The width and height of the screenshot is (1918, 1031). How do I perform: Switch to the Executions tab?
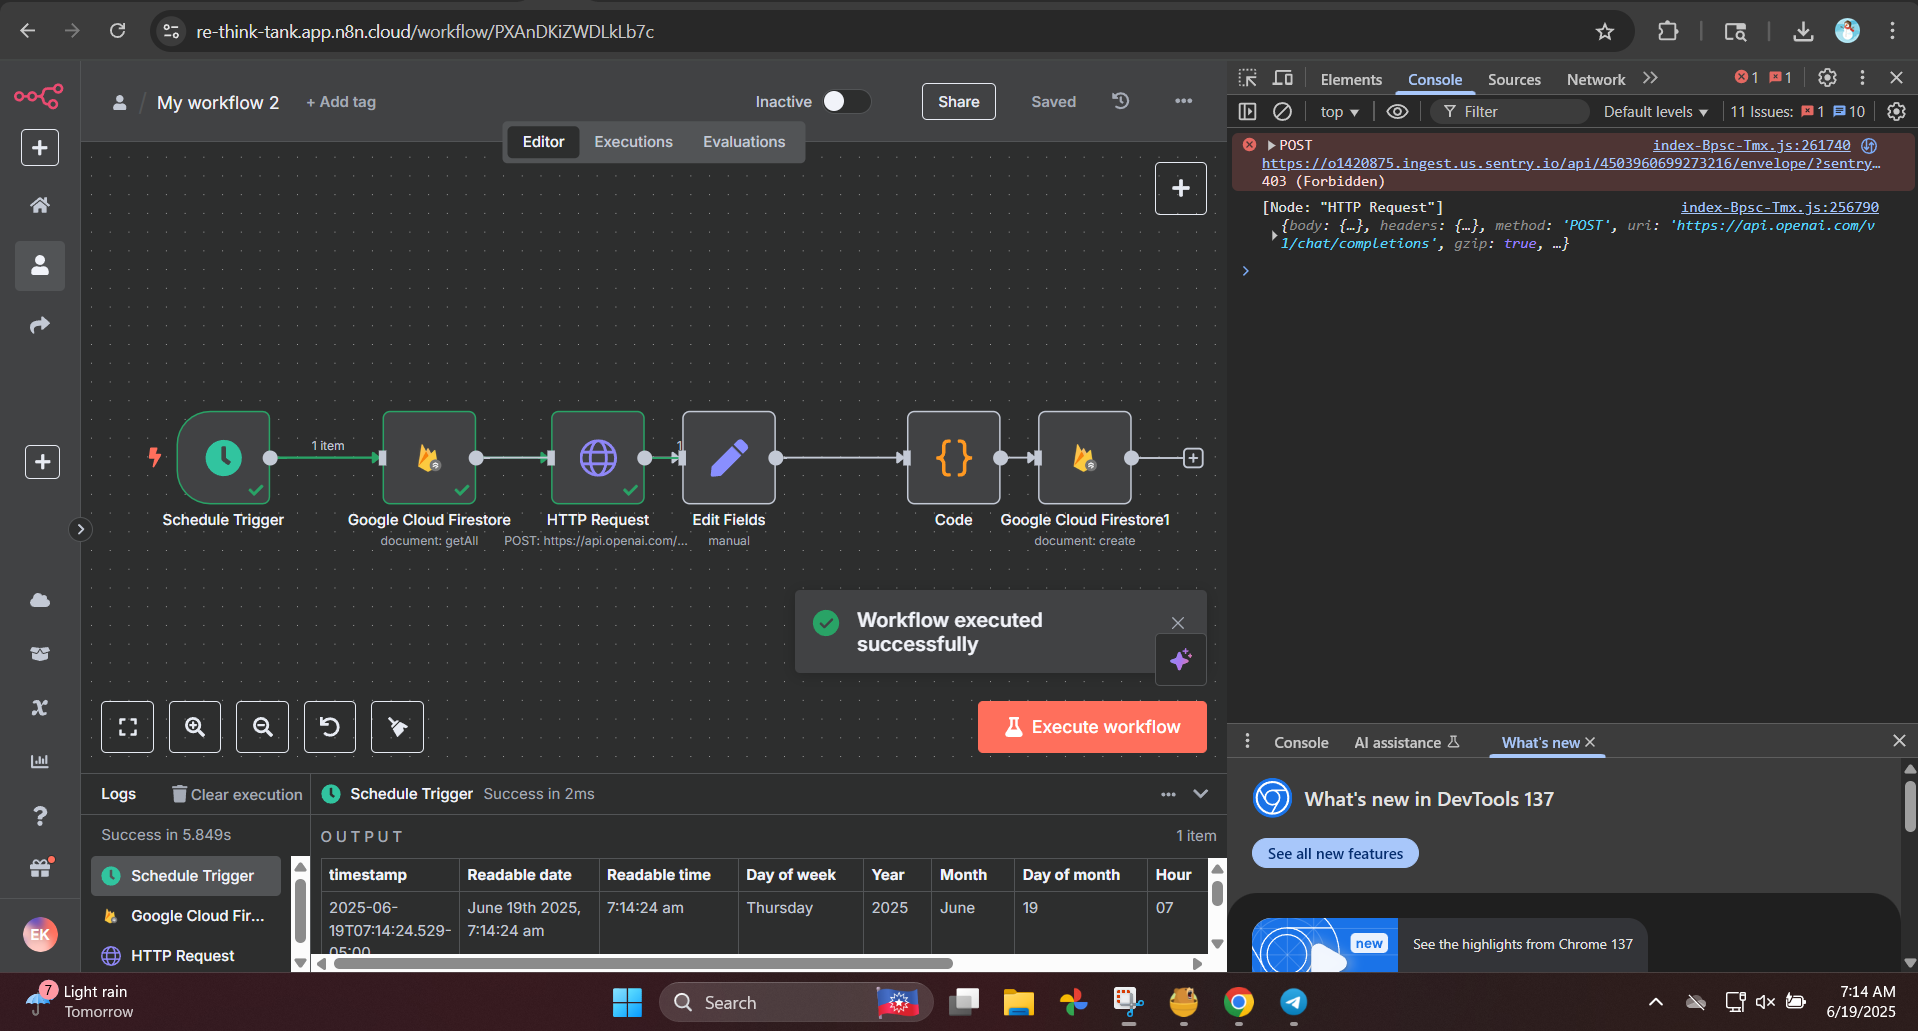click(x=633, y=142)
